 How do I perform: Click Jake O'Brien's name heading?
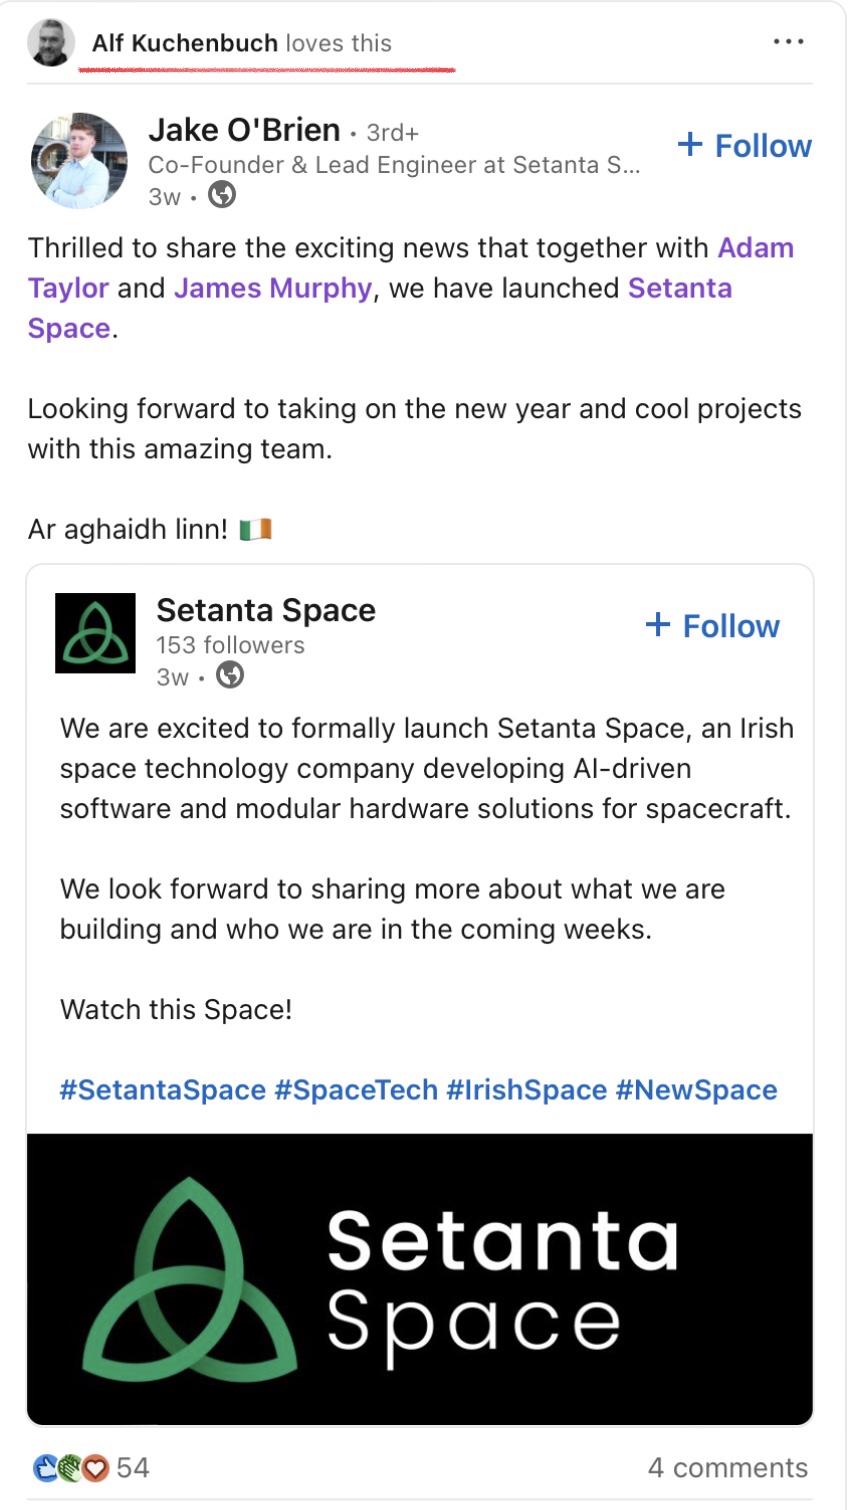click(x=244, y=130)
